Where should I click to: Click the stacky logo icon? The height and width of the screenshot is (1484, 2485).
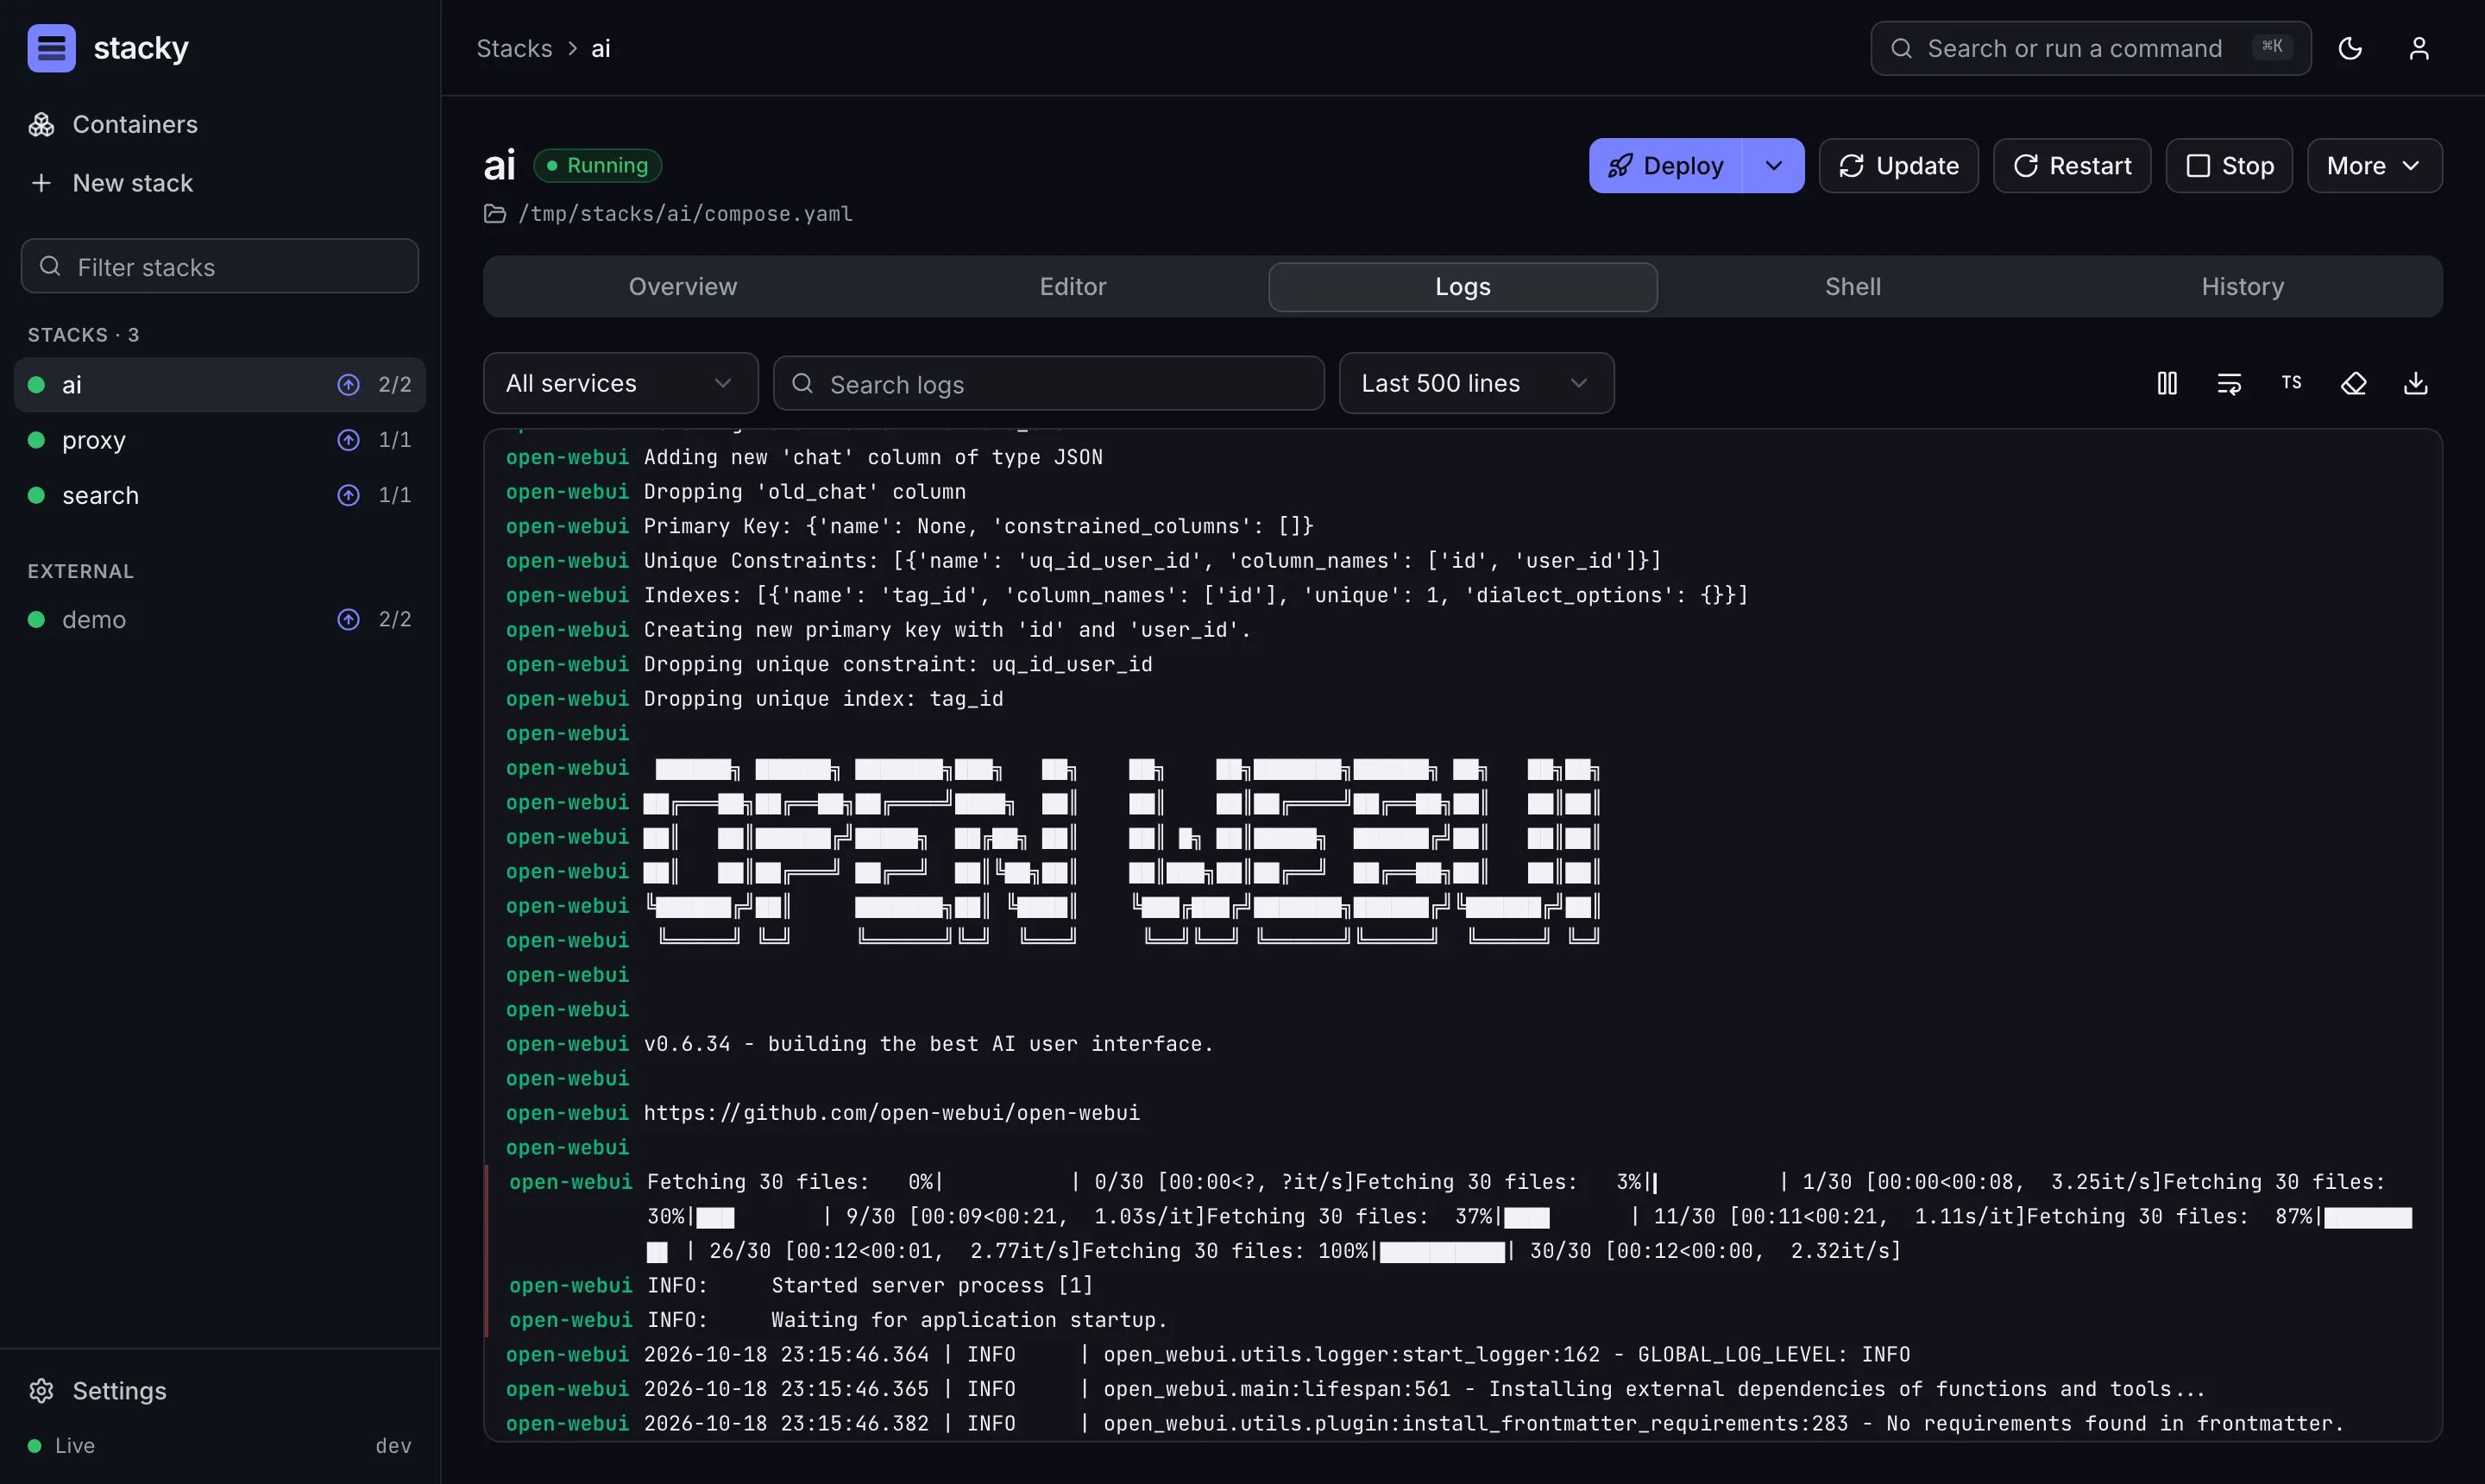coord(51,48)
